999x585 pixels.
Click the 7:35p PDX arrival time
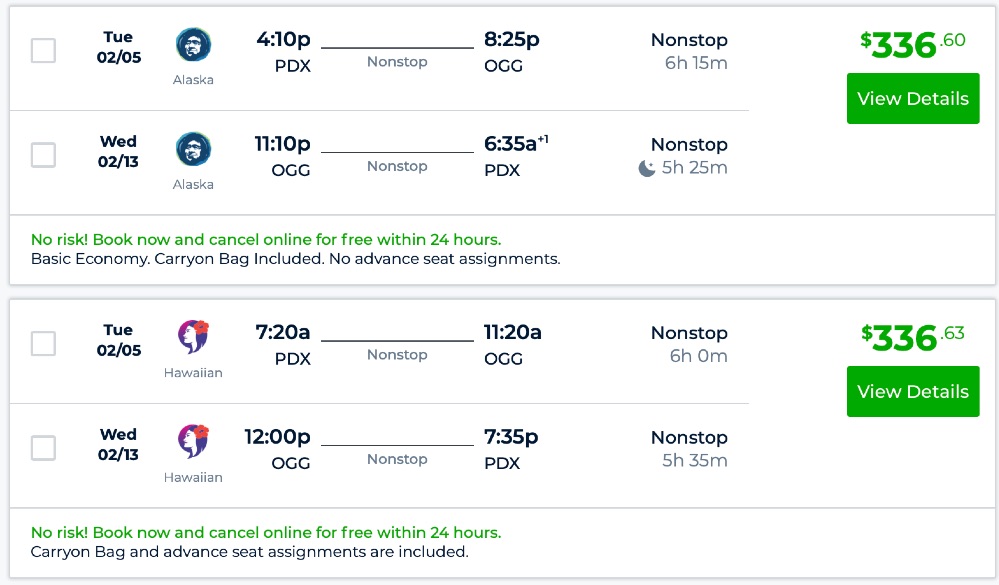(x=511, y=437)
